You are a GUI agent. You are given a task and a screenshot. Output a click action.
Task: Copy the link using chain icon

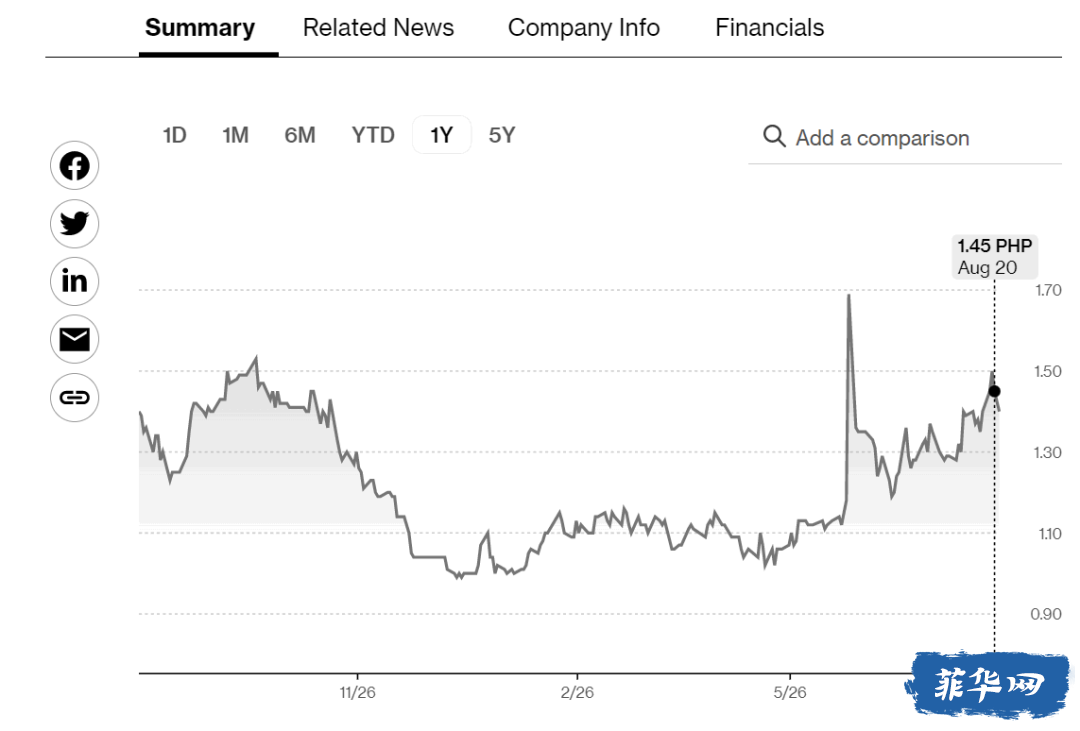(x=74, y=398)
